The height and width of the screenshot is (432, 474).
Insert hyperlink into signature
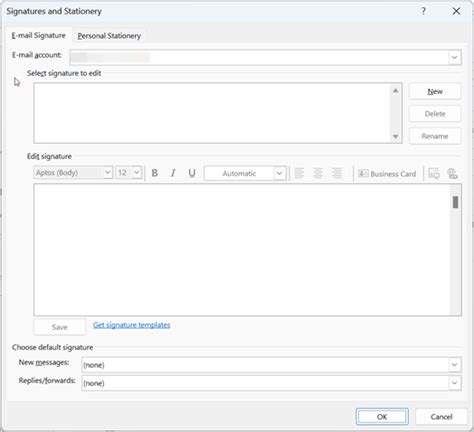click(452, 174)
